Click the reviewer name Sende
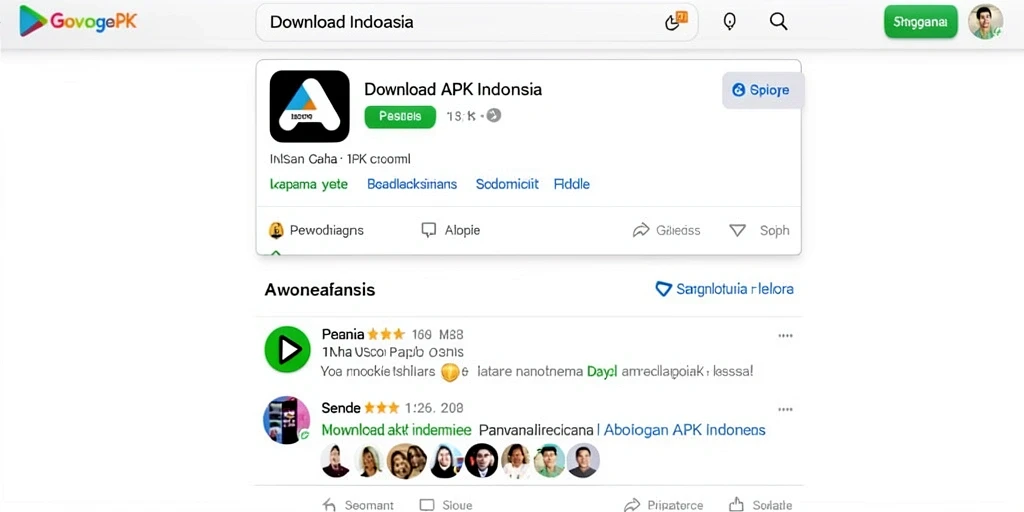 point(341,408)
